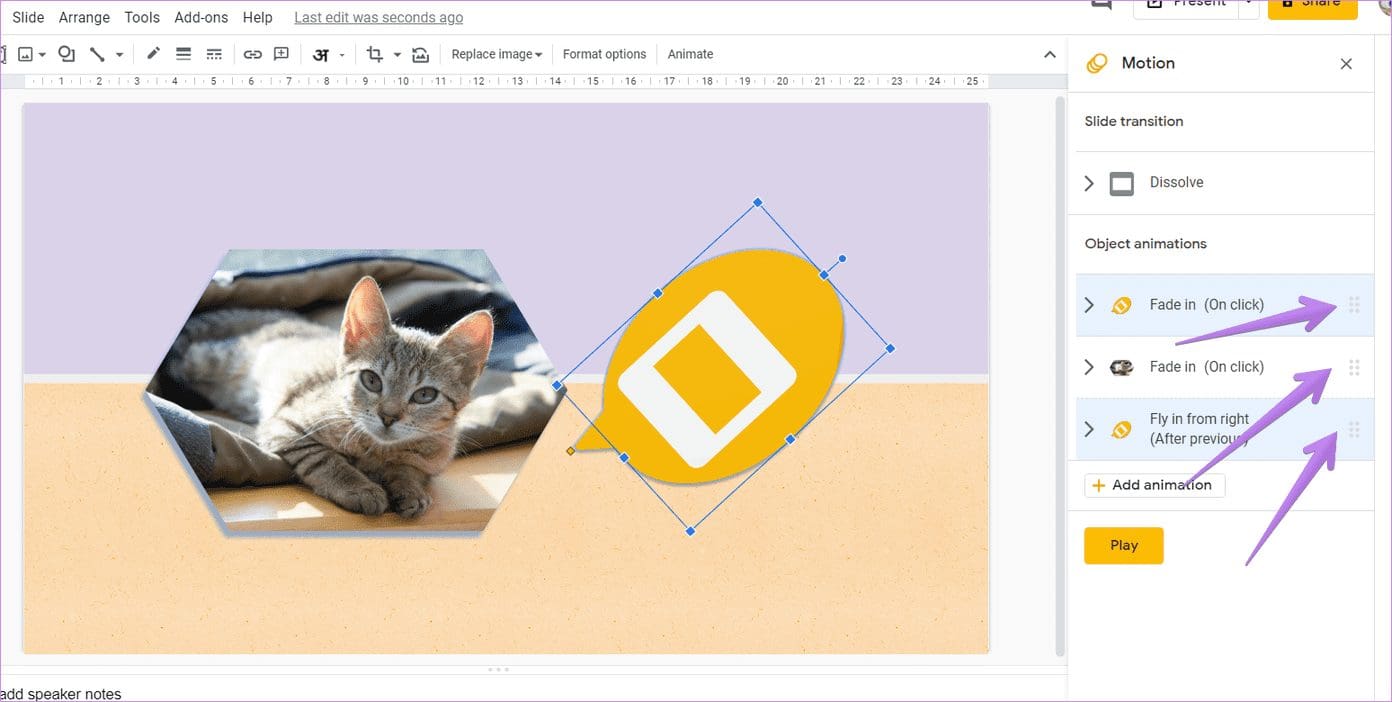Click the cat thumbnail in second Fade in row
Viewport: 1392px width, 702px height.
pyautogui.click(x=1121, y=367)
